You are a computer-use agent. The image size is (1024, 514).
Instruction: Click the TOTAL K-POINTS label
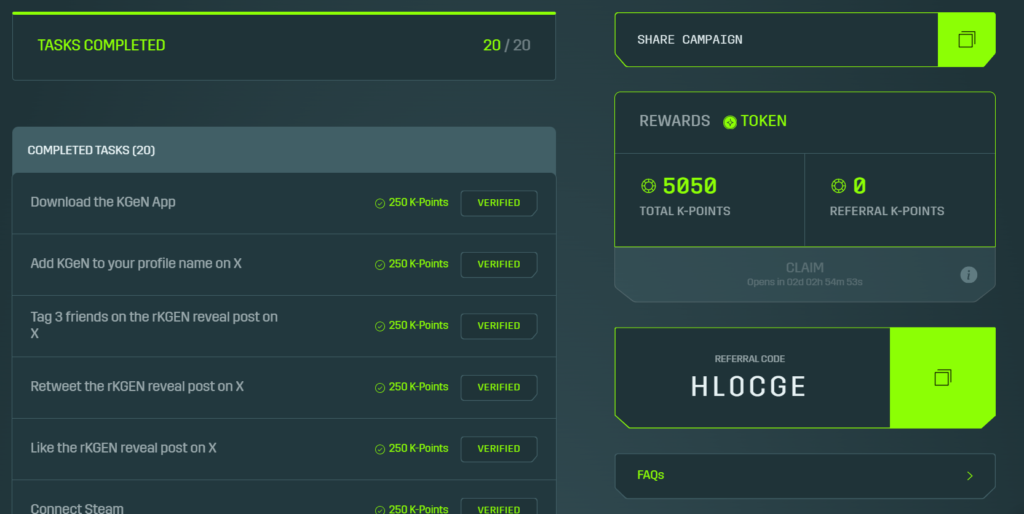tap(684, 211)
